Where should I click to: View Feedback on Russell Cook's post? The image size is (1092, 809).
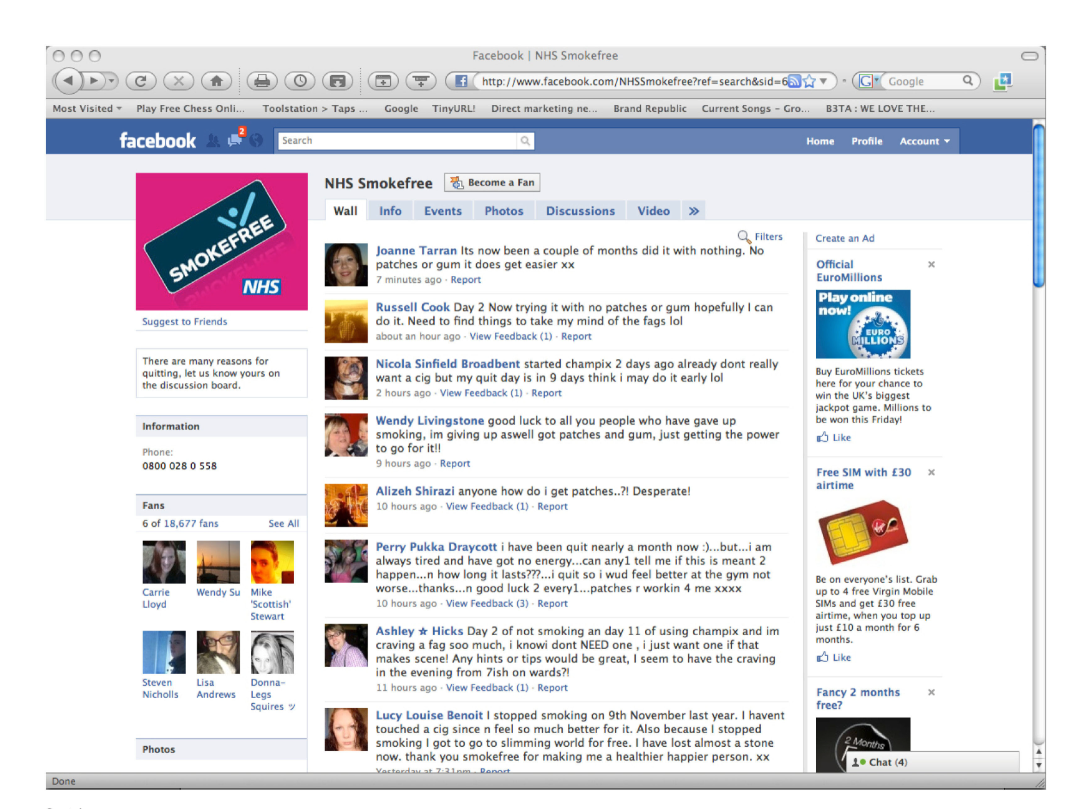(510, 336)
